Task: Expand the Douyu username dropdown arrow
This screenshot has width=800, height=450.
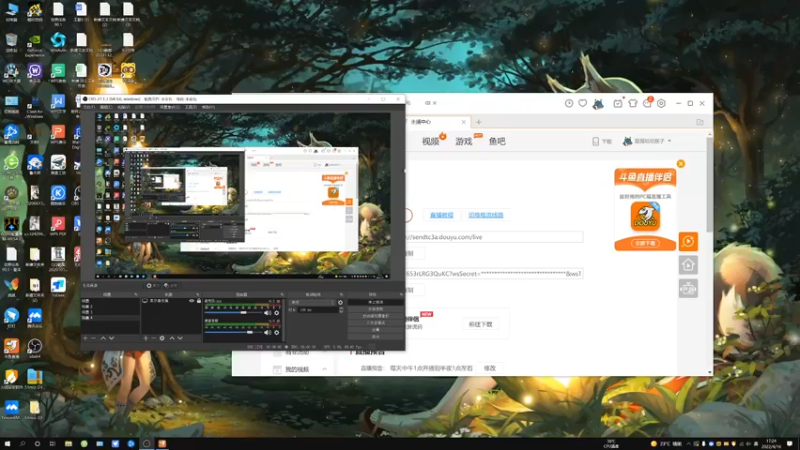Action: 669,141
